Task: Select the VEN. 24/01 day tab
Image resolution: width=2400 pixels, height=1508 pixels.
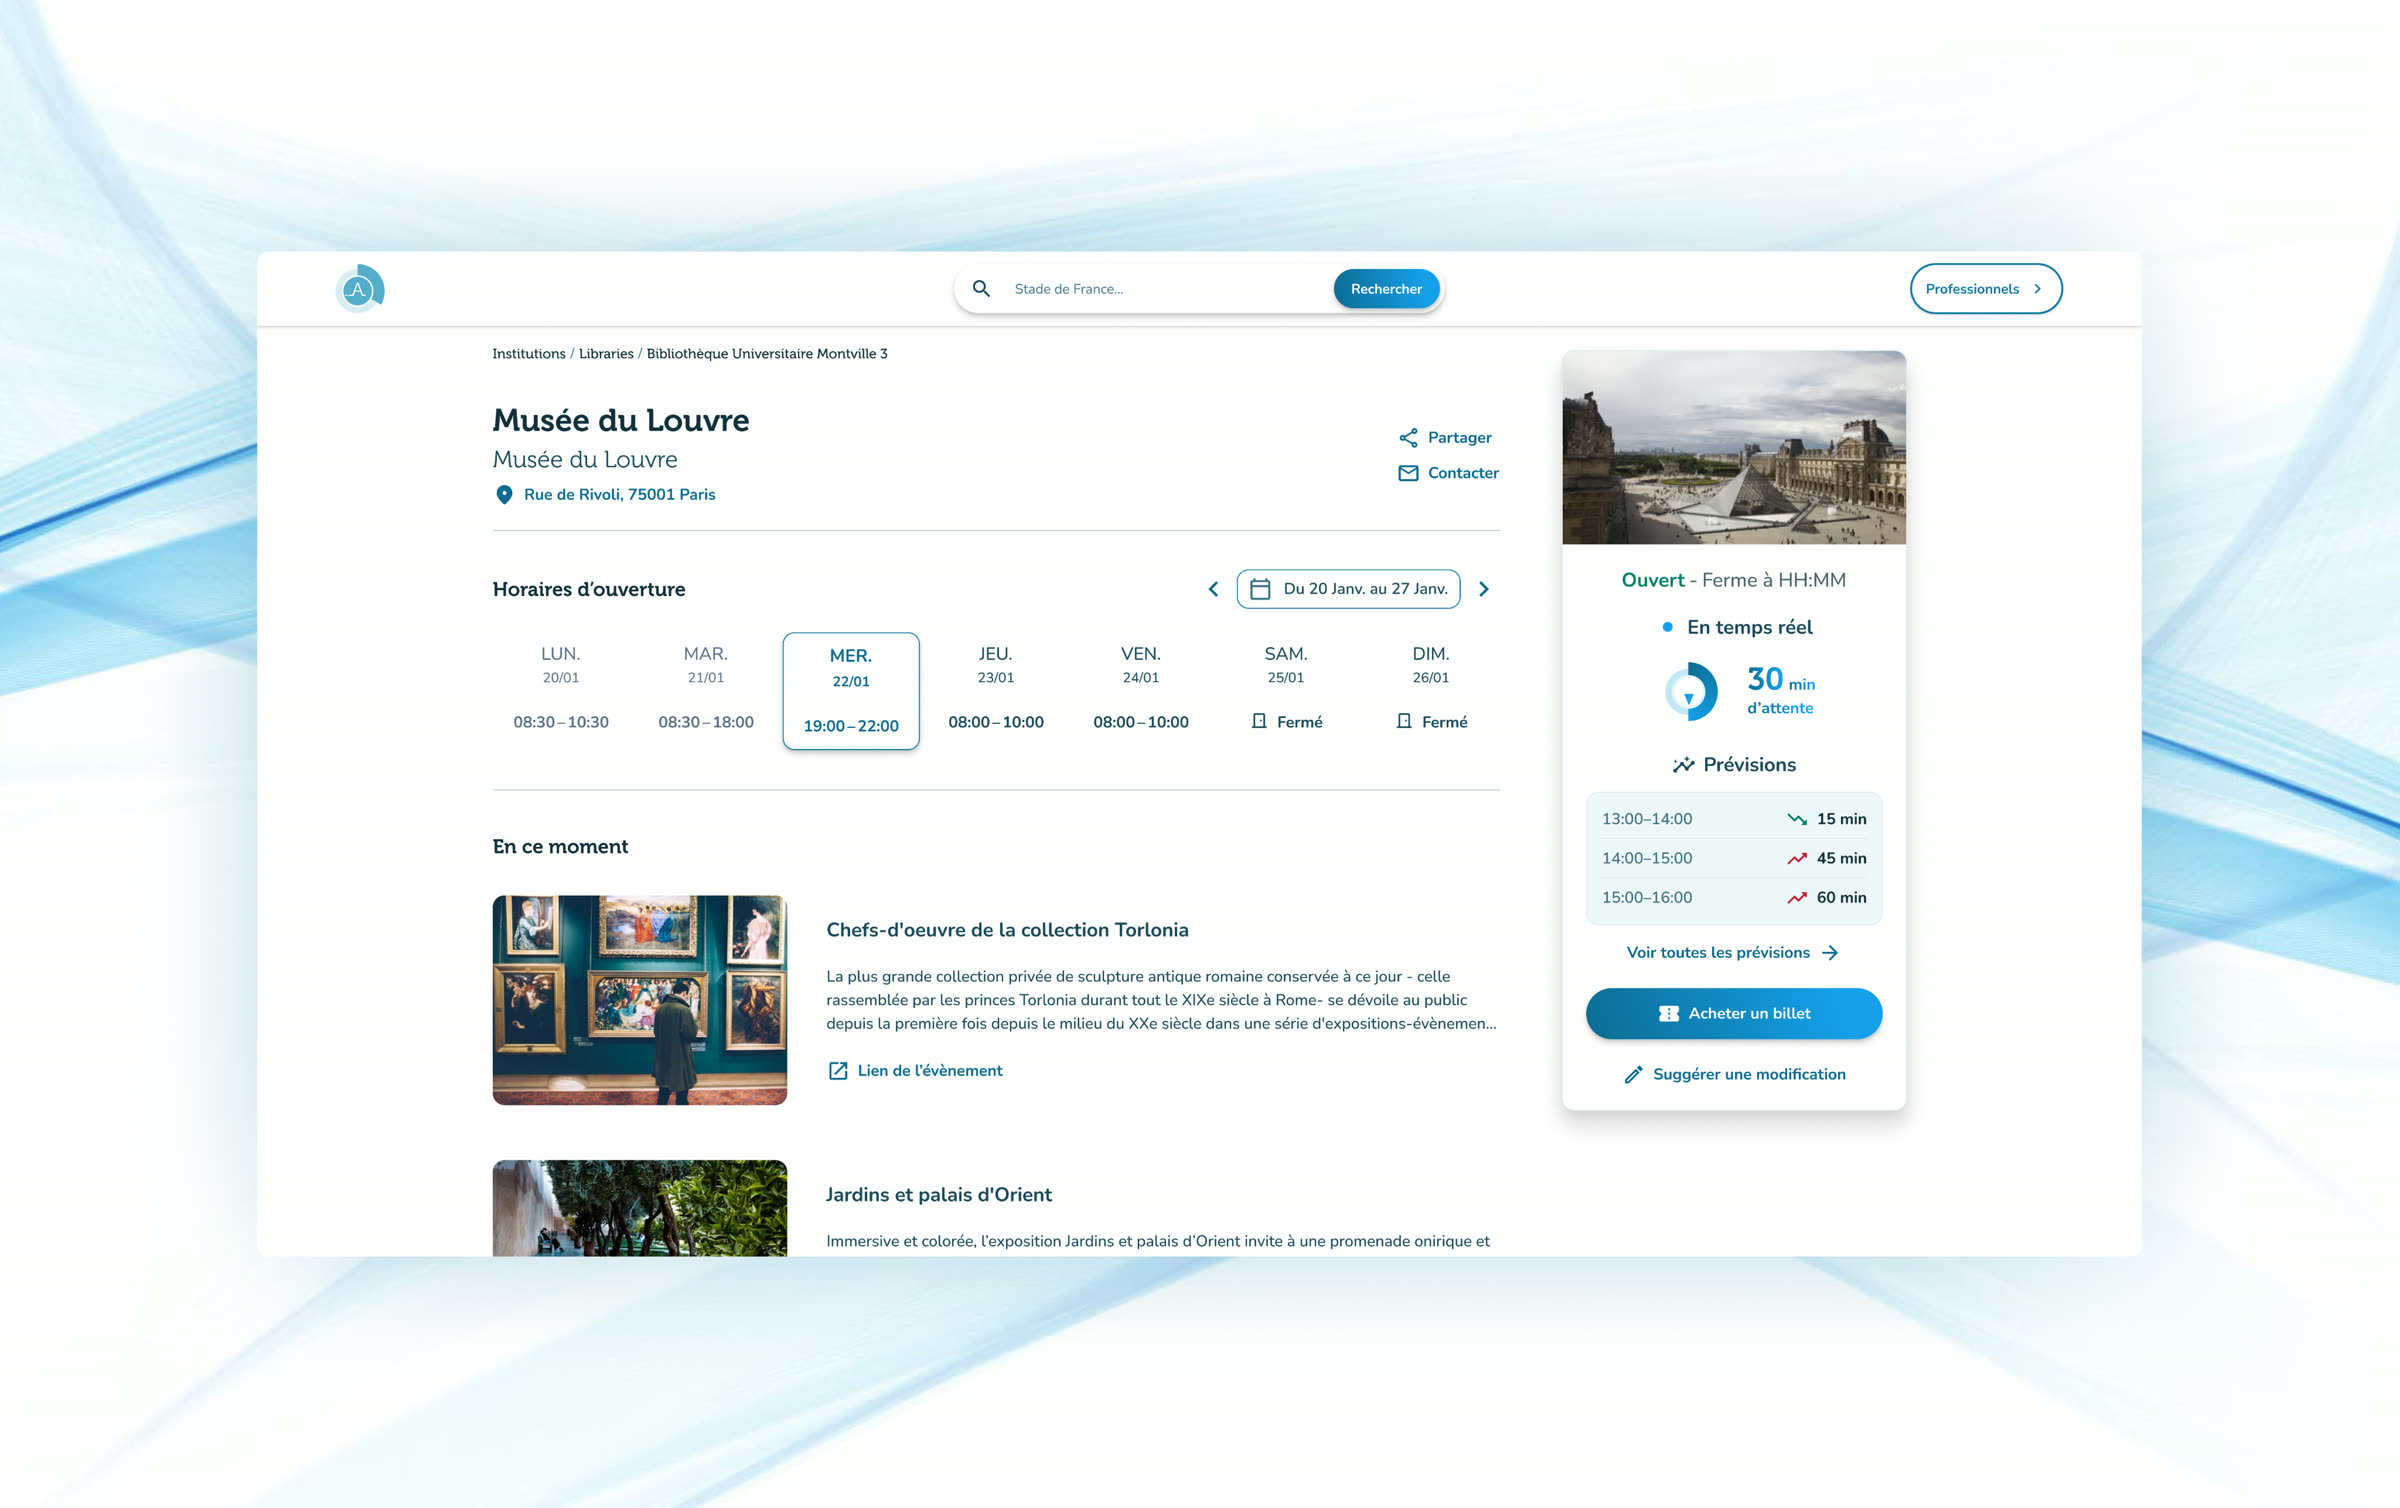Action: tap(1141, 689)
